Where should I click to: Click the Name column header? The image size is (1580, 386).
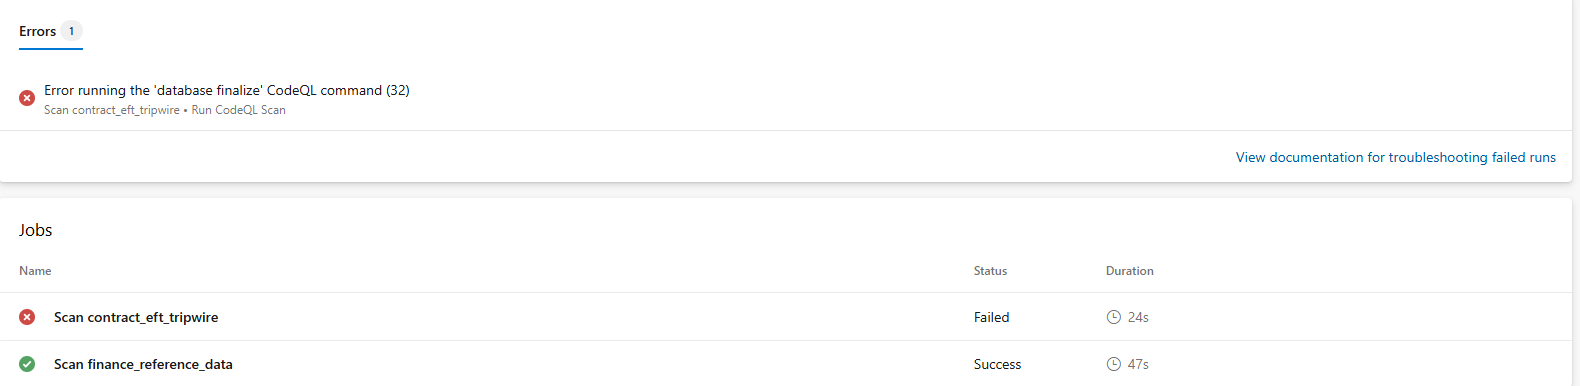tap(35, 271)
